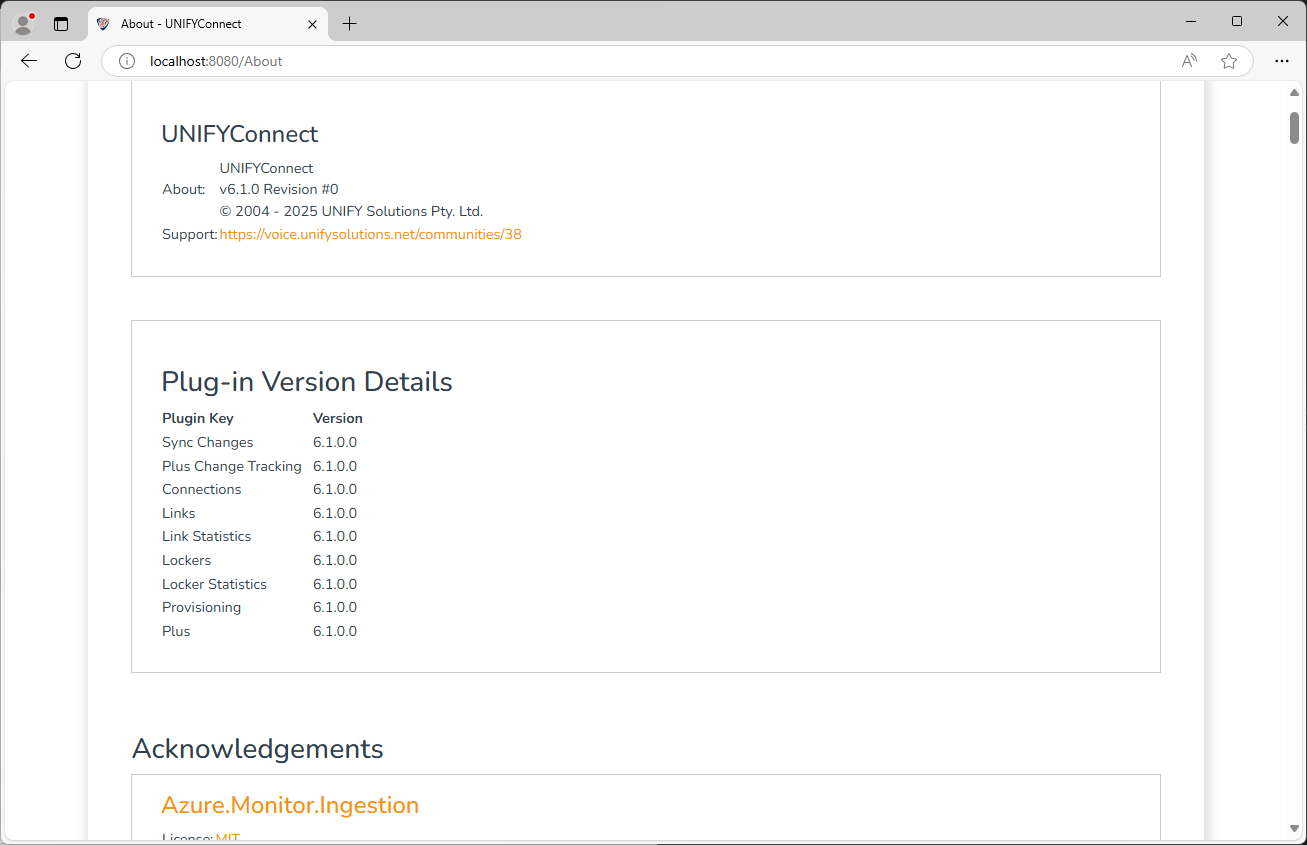The width and height of the screenshot is (1307, 845).
Task: Open the browser Settings and more menu
Action: click(x=1282, y=61)
